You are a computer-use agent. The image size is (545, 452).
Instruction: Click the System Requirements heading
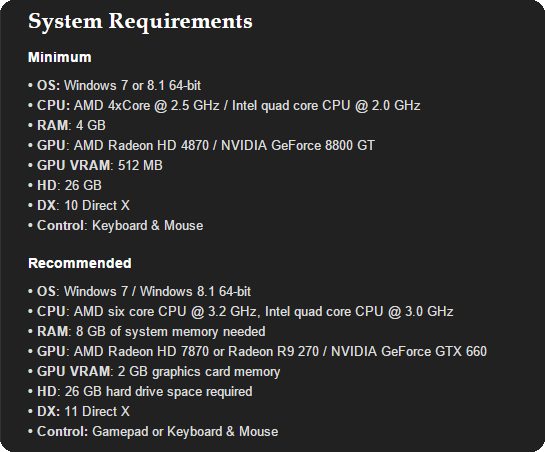[140, 22]
